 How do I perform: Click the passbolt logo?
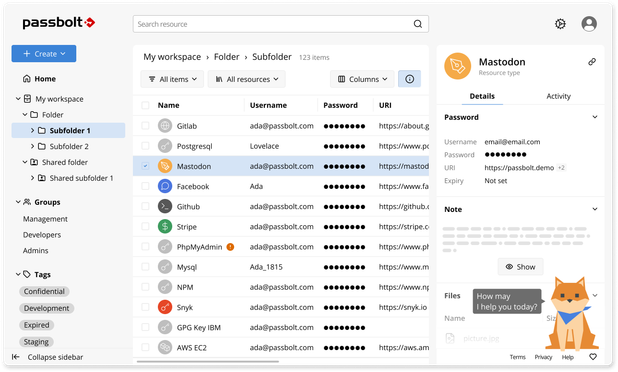[x=59, y=22]
